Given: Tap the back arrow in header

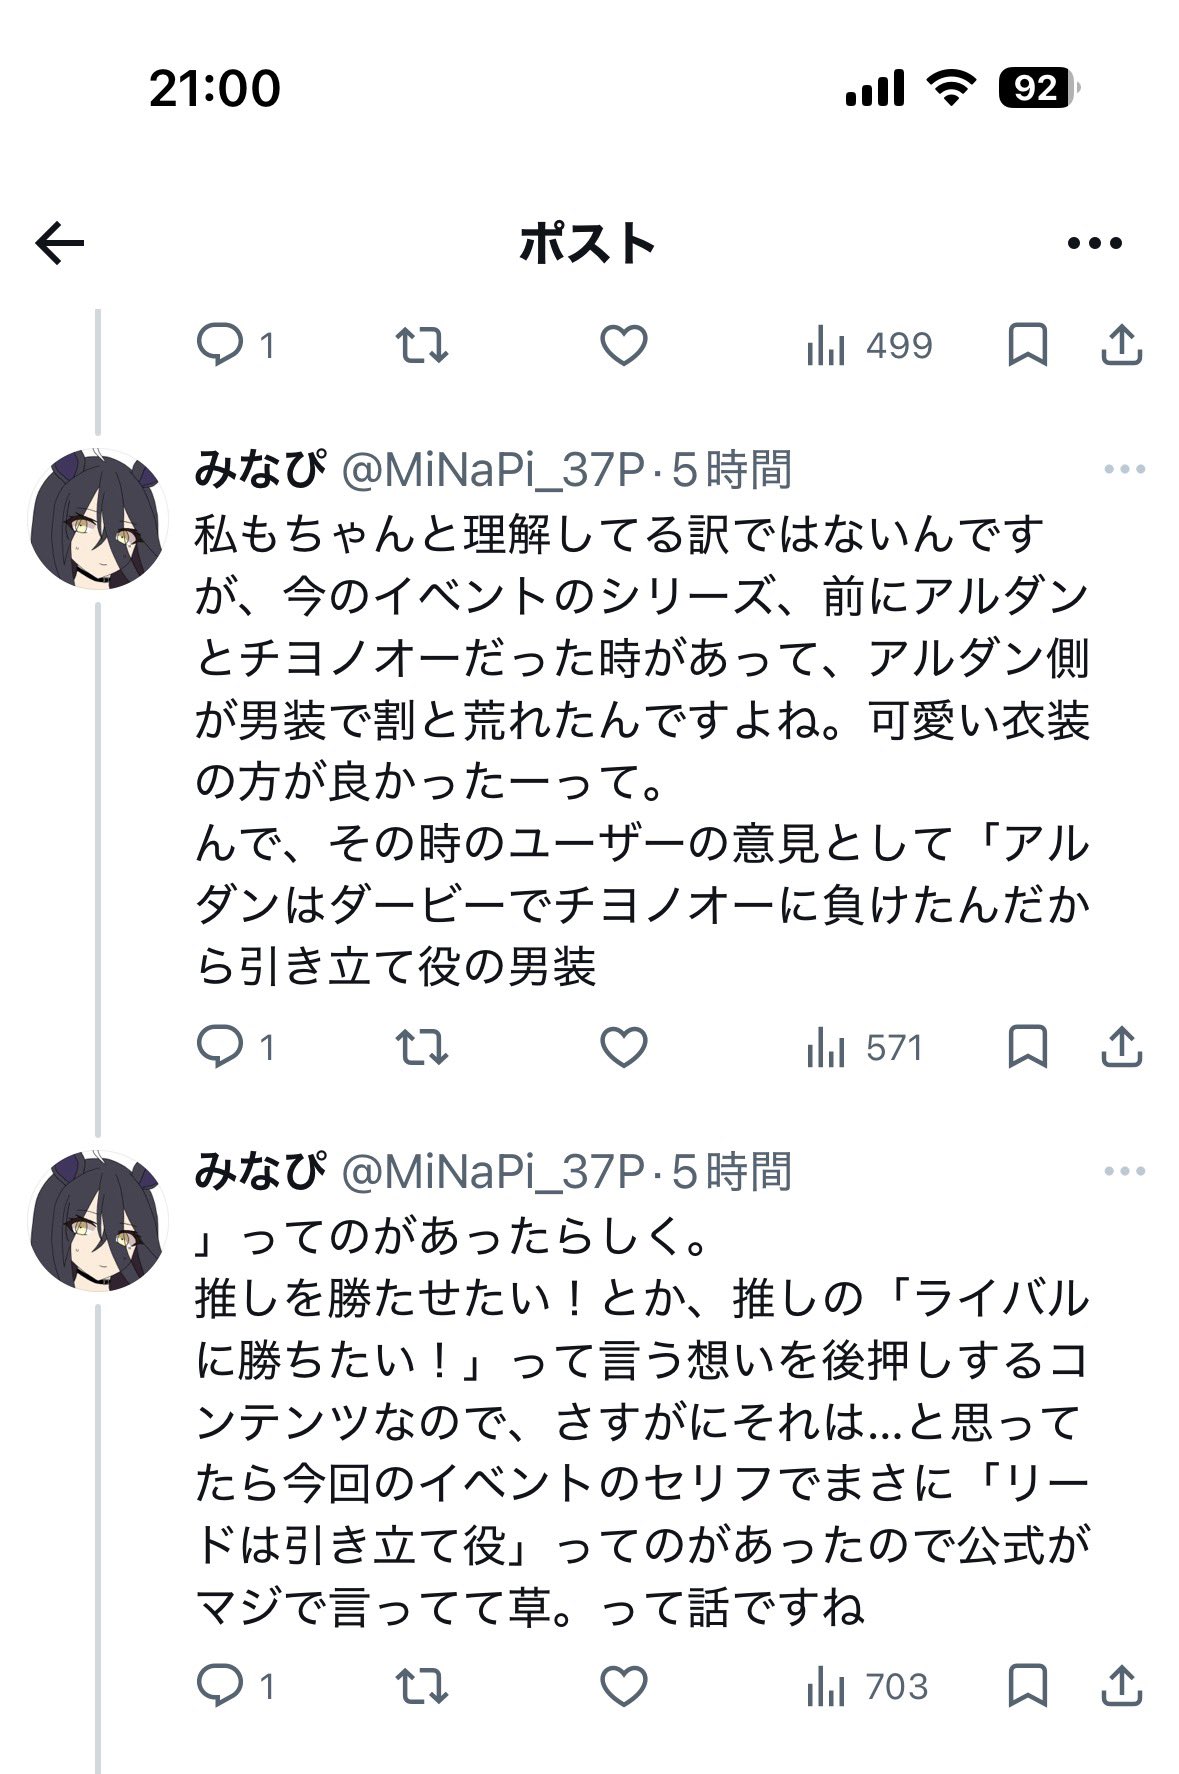Looking at the screenshot, I should tap(60, 243).
